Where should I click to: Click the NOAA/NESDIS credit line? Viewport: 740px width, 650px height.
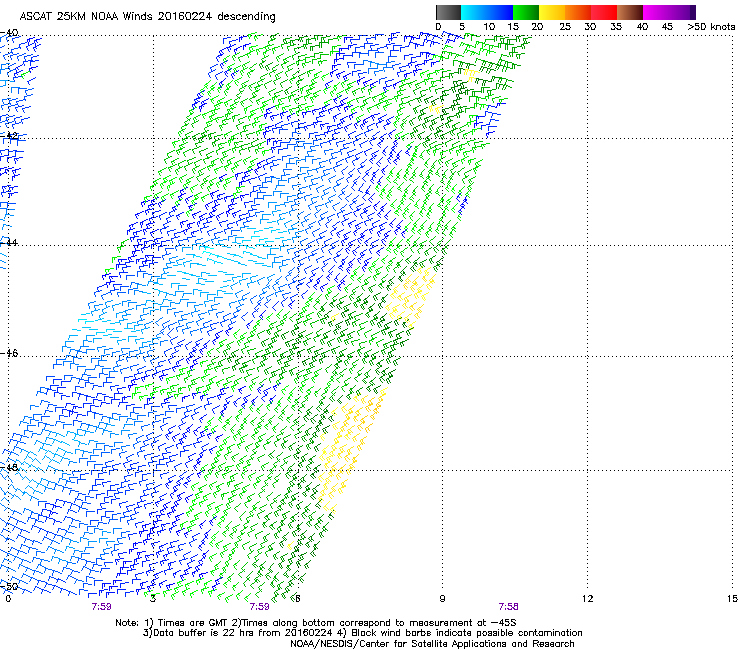432,644
